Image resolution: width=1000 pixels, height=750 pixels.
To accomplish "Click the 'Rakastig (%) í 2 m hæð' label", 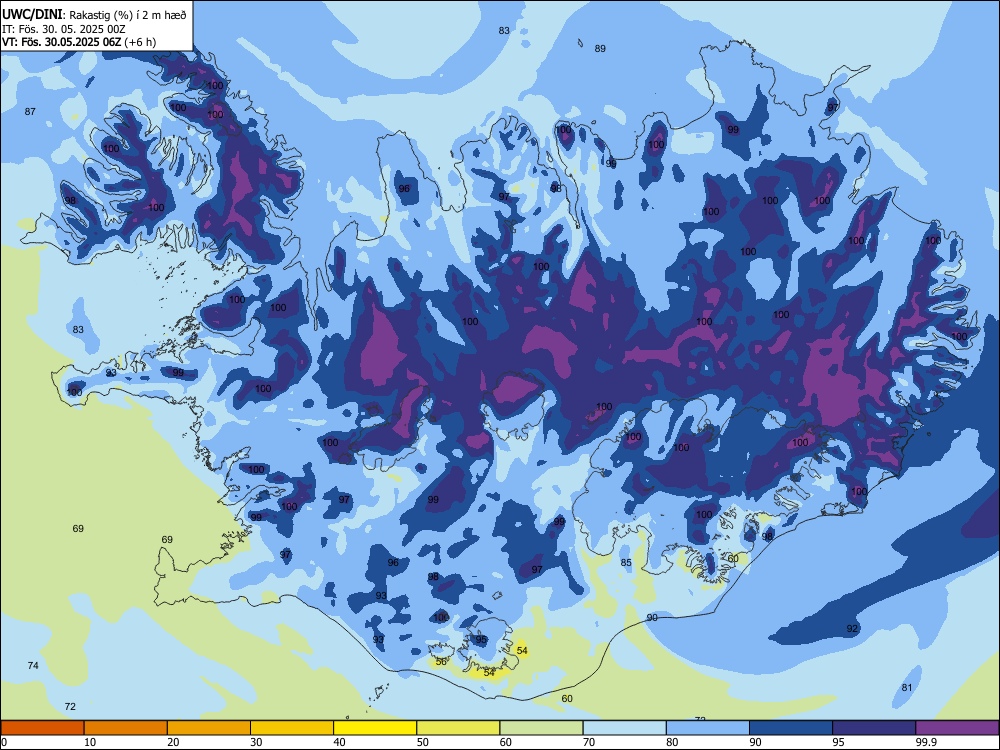I will (x=128, y=15).
